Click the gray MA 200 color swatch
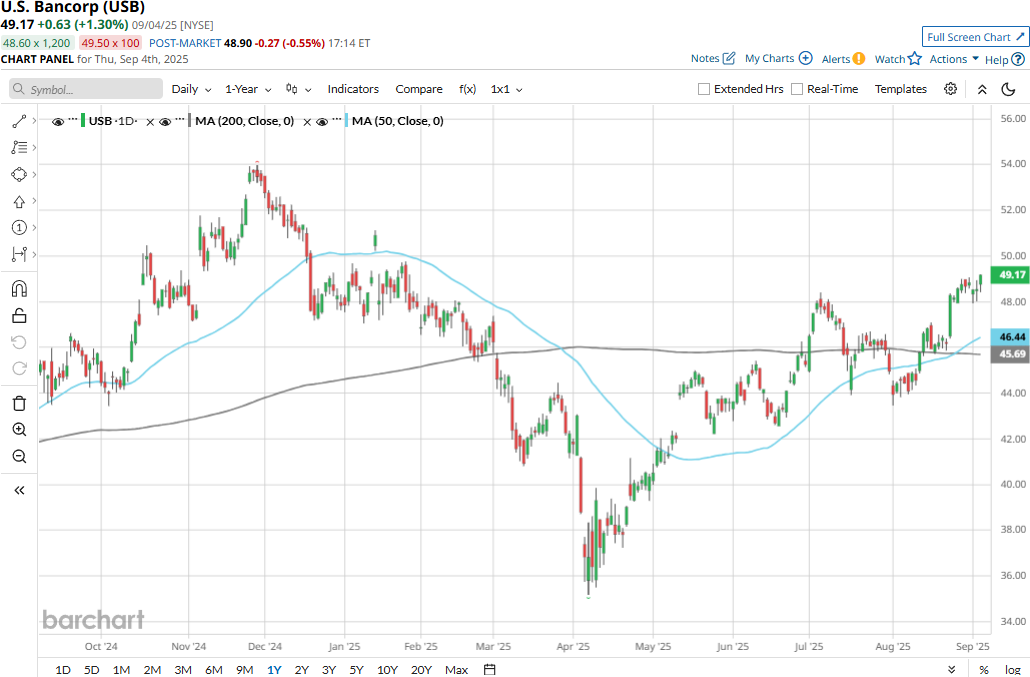Screen dimensions: 1030x677 pyautogui.click(x=189, y=121)
